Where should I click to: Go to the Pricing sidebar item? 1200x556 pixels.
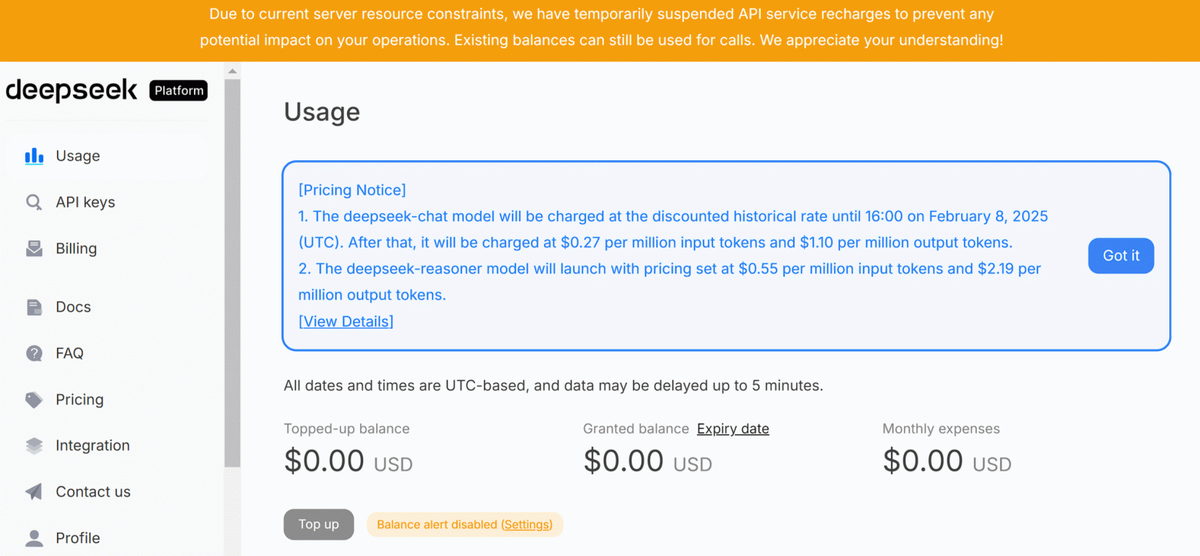(79, 400)
